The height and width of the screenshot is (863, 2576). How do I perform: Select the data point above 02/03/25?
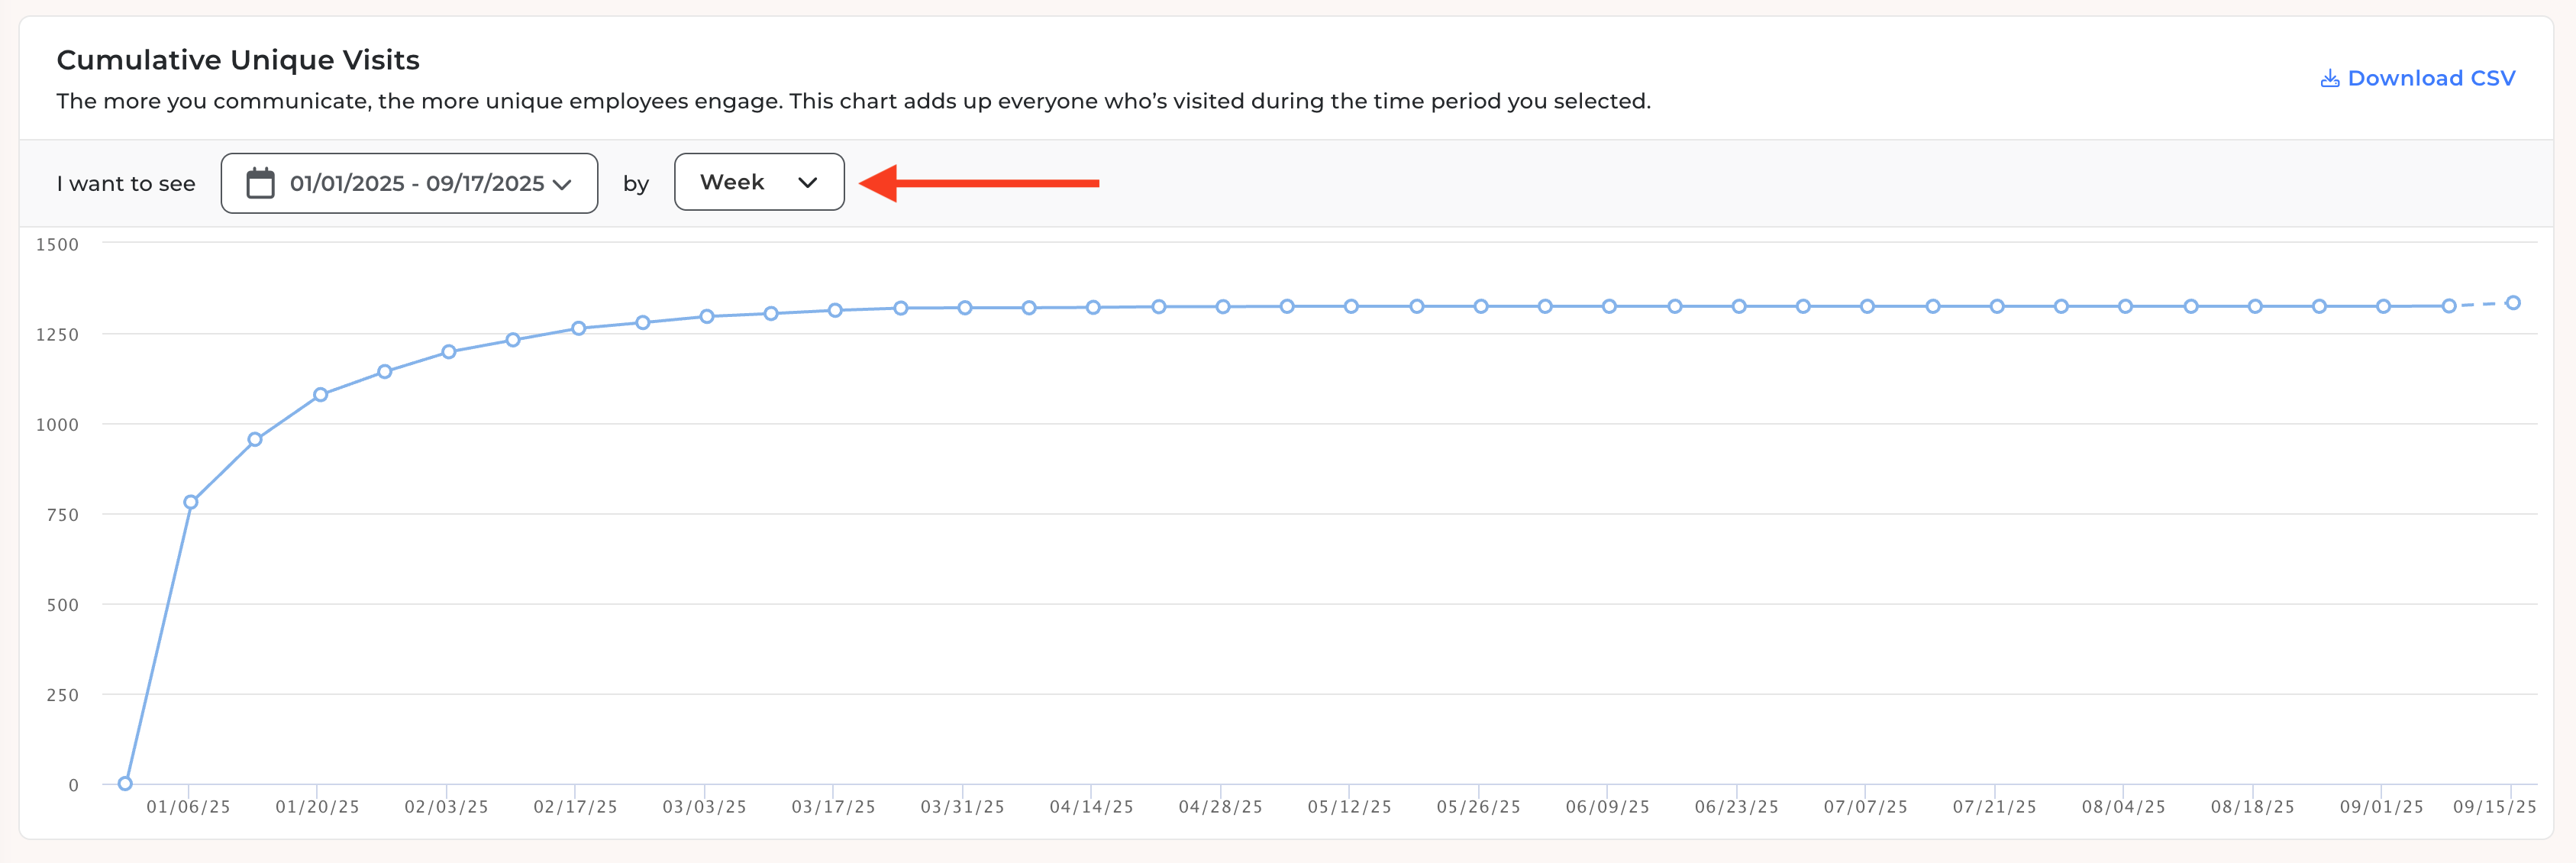448,352
